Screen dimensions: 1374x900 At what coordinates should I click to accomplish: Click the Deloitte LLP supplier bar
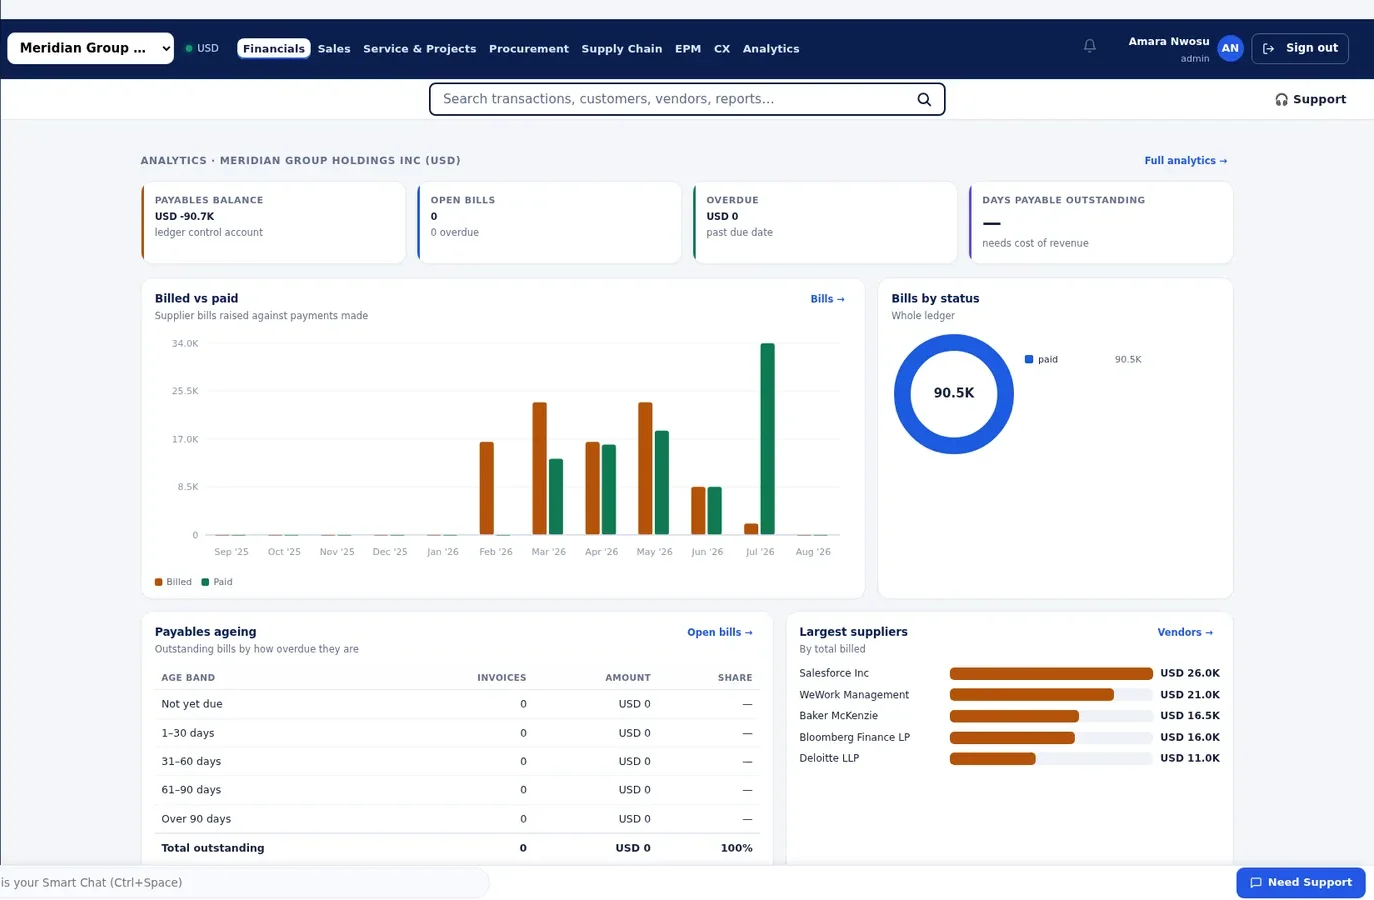click(993, 759)
